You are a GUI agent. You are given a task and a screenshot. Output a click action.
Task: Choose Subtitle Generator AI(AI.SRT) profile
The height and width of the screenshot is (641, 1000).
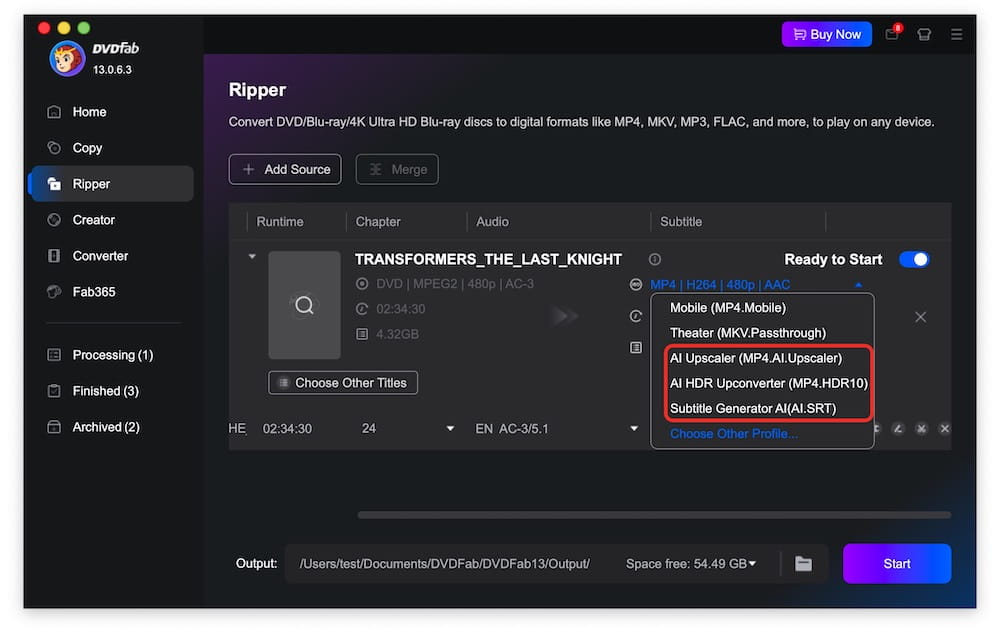[x=753, y=409]
